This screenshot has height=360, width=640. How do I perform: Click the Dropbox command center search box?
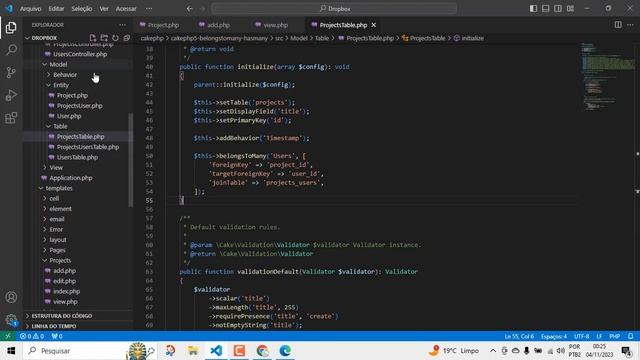[334, 9]
